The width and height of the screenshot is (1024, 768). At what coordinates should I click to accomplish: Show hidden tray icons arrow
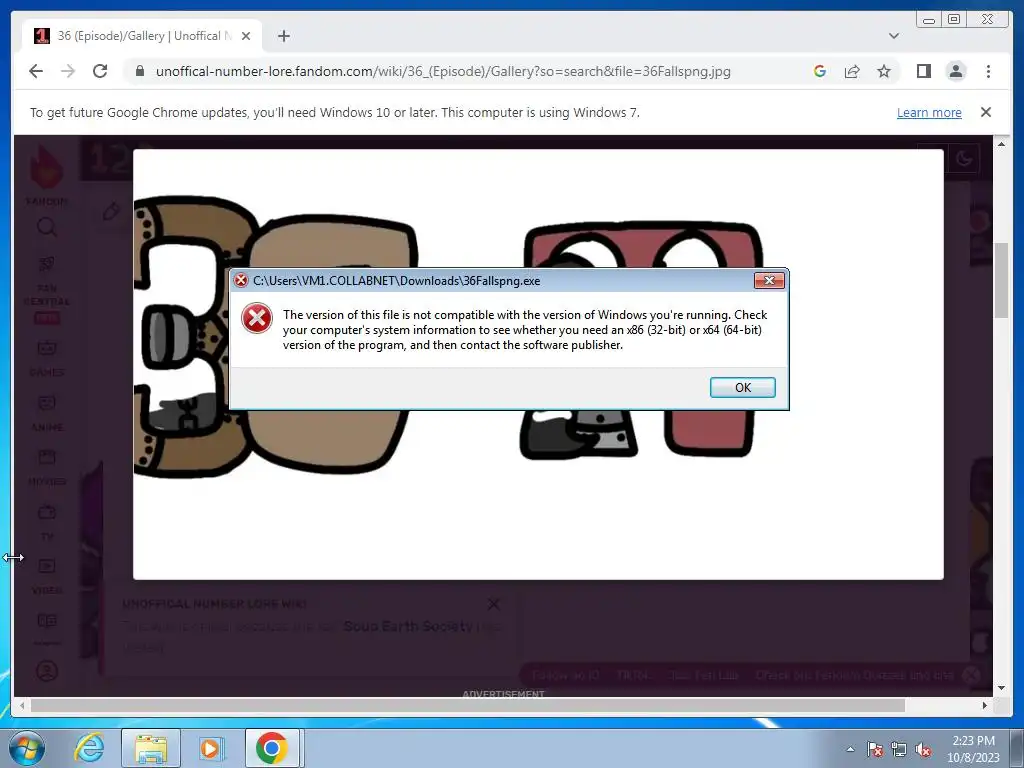click(x=850, y=749)
